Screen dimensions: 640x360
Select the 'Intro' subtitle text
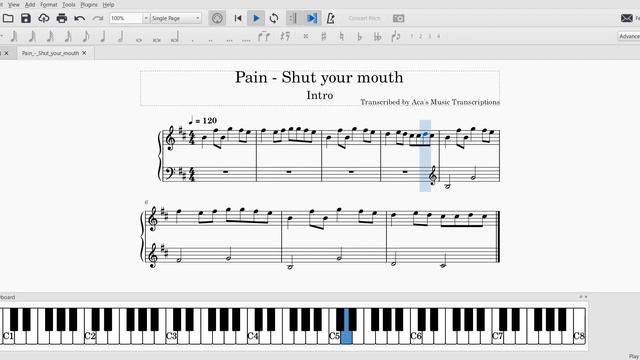pos(320,95)
